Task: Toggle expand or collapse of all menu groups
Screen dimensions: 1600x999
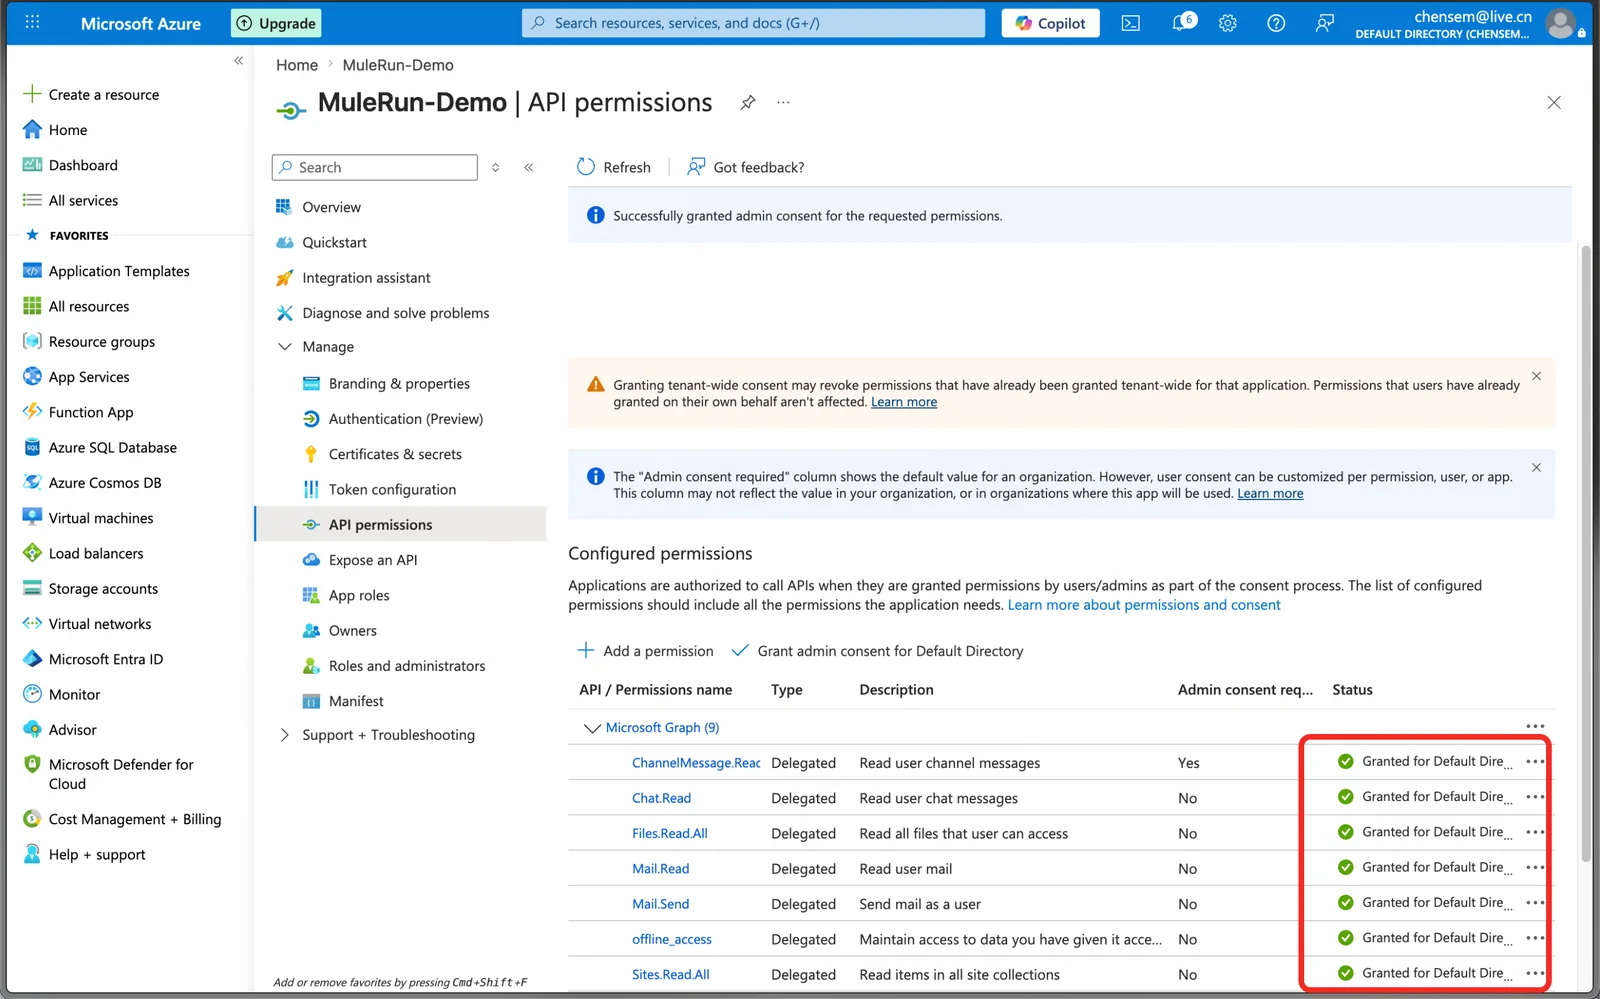Action: click(x=496, y=167)
